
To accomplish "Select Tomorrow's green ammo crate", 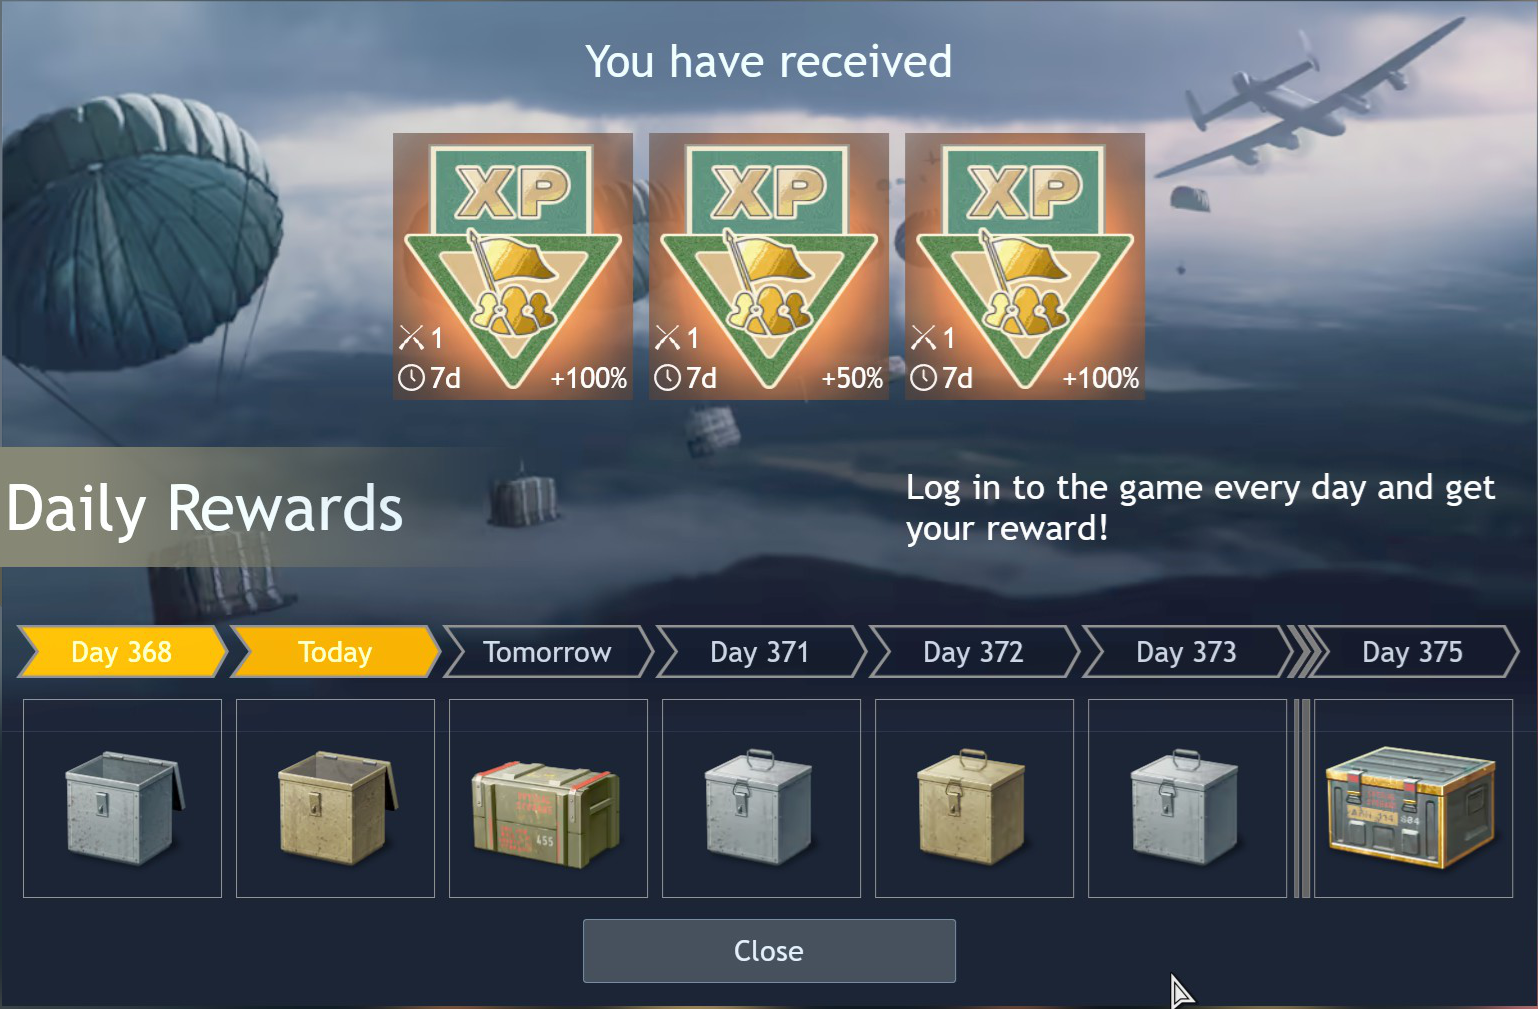I will [x=548, y=798].
